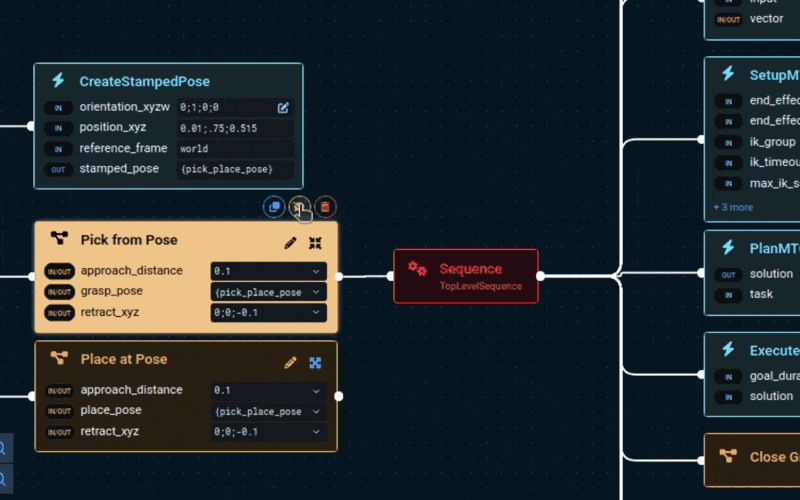The height and width of the screenshot is (500, 800).
Task: Click the Place at Pose right connection handle
Action: click(x=339, y=396)
